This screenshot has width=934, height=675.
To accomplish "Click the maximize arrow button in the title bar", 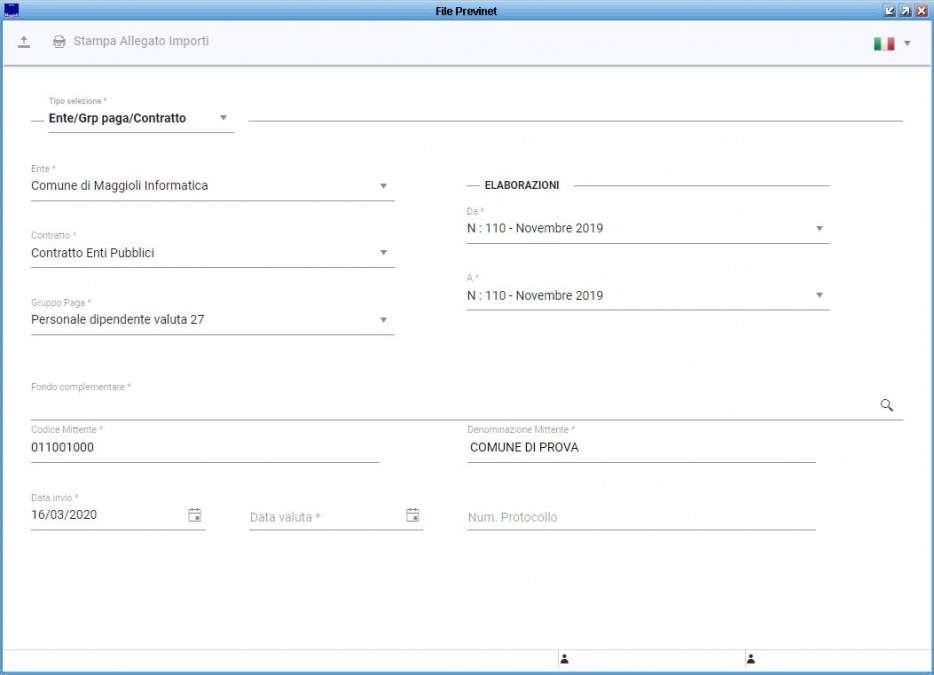I will pyautogui.click(x=905, y=11).
